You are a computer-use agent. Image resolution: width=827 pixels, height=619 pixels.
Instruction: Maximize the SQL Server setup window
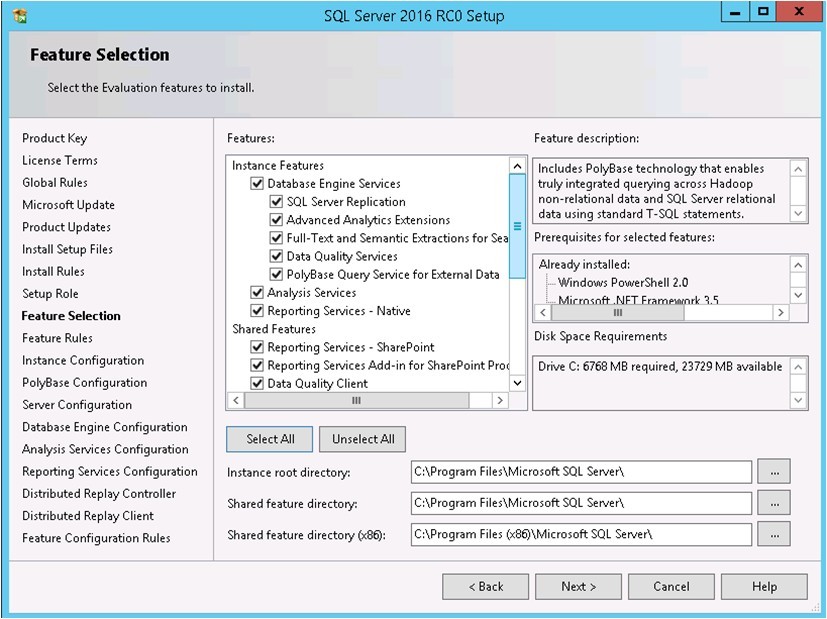(x=763, y=12)
